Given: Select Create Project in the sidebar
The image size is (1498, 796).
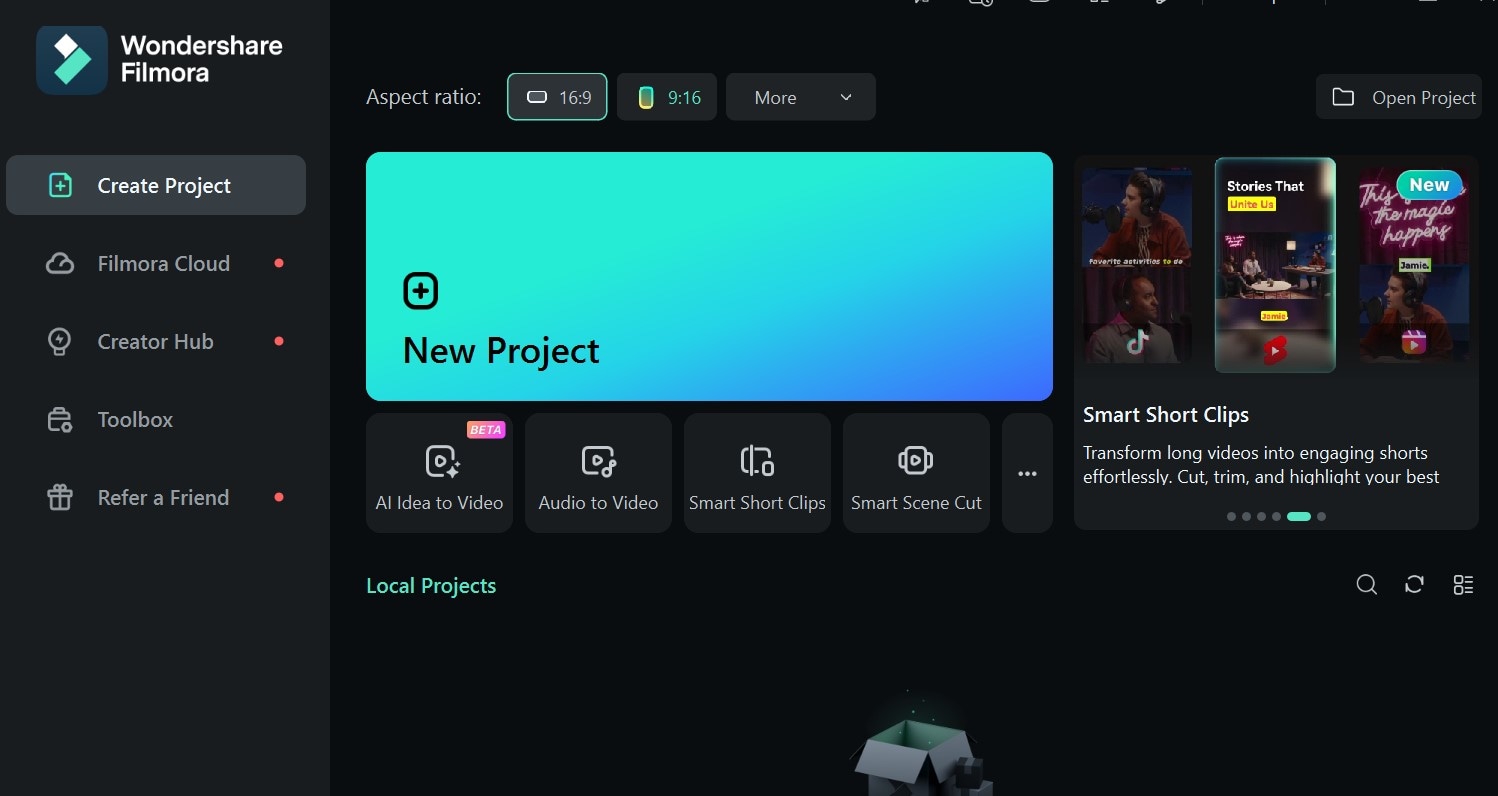Looking at the screenshot, I should click(x=156, y=185).
